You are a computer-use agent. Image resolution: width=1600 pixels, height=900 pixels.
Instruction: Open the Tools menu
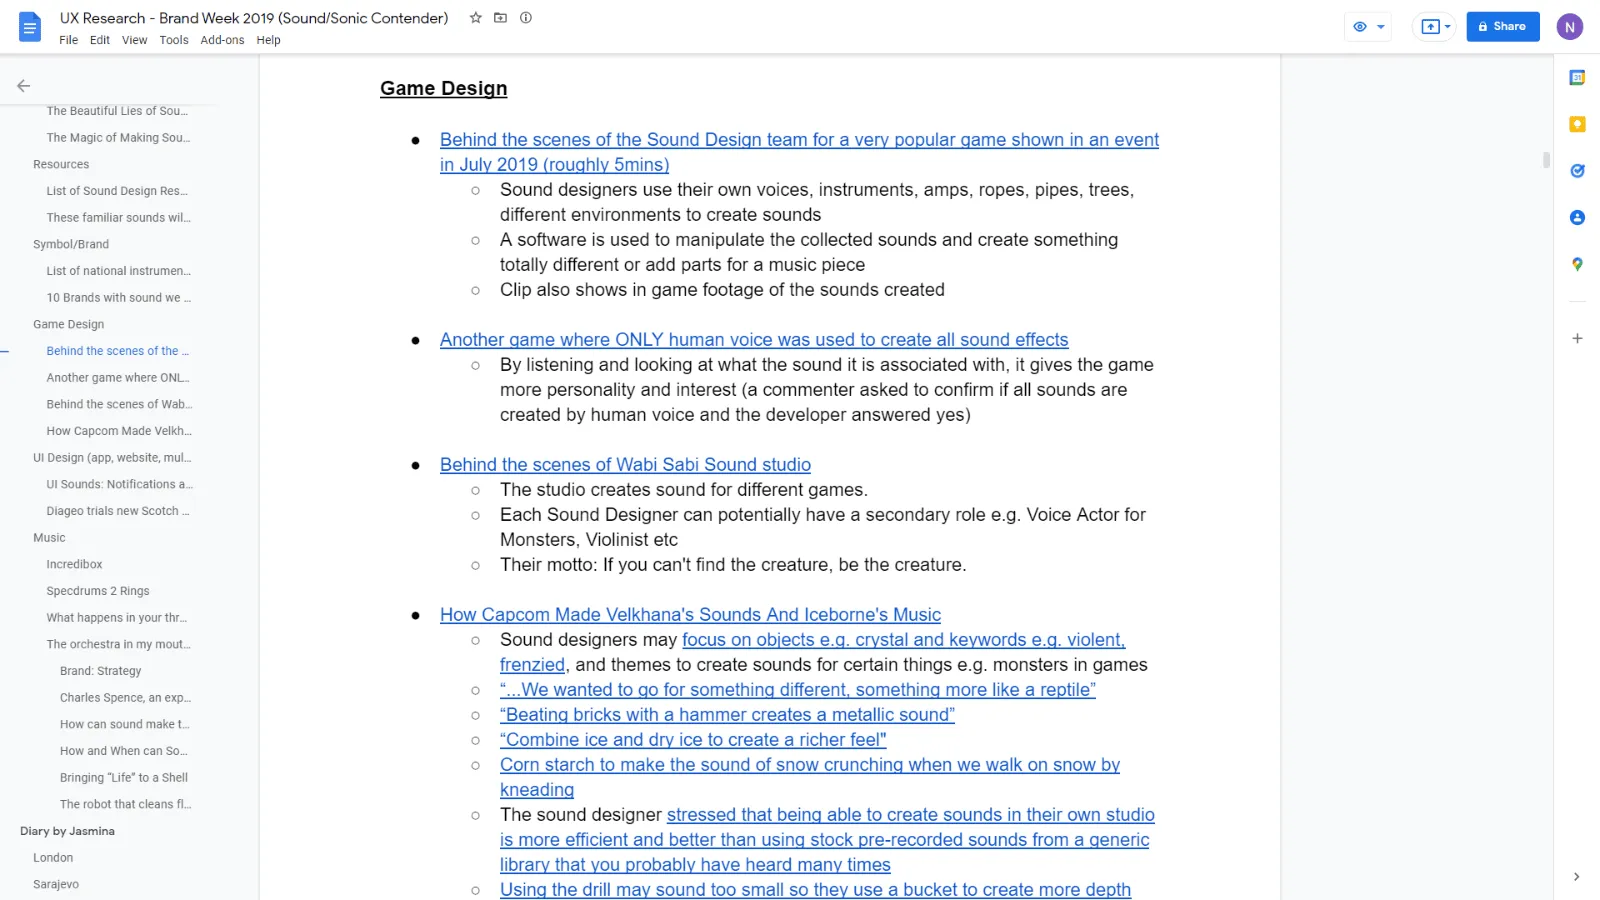point(174,40)
